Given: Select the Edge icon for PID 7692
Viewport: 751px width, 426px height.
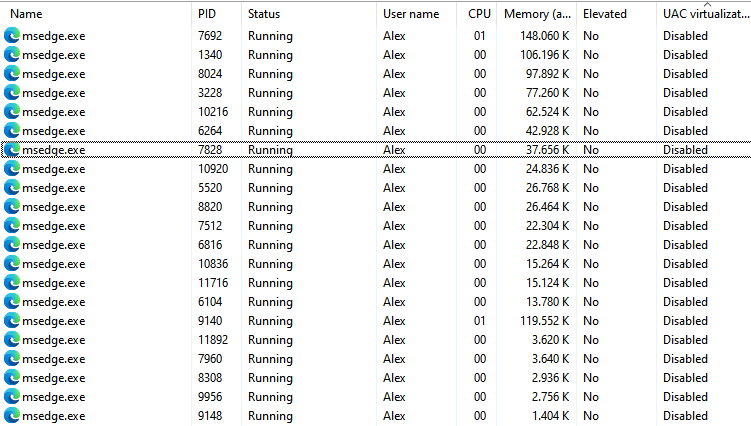Looking at the screenshot, I should click(x=12, y=35).
